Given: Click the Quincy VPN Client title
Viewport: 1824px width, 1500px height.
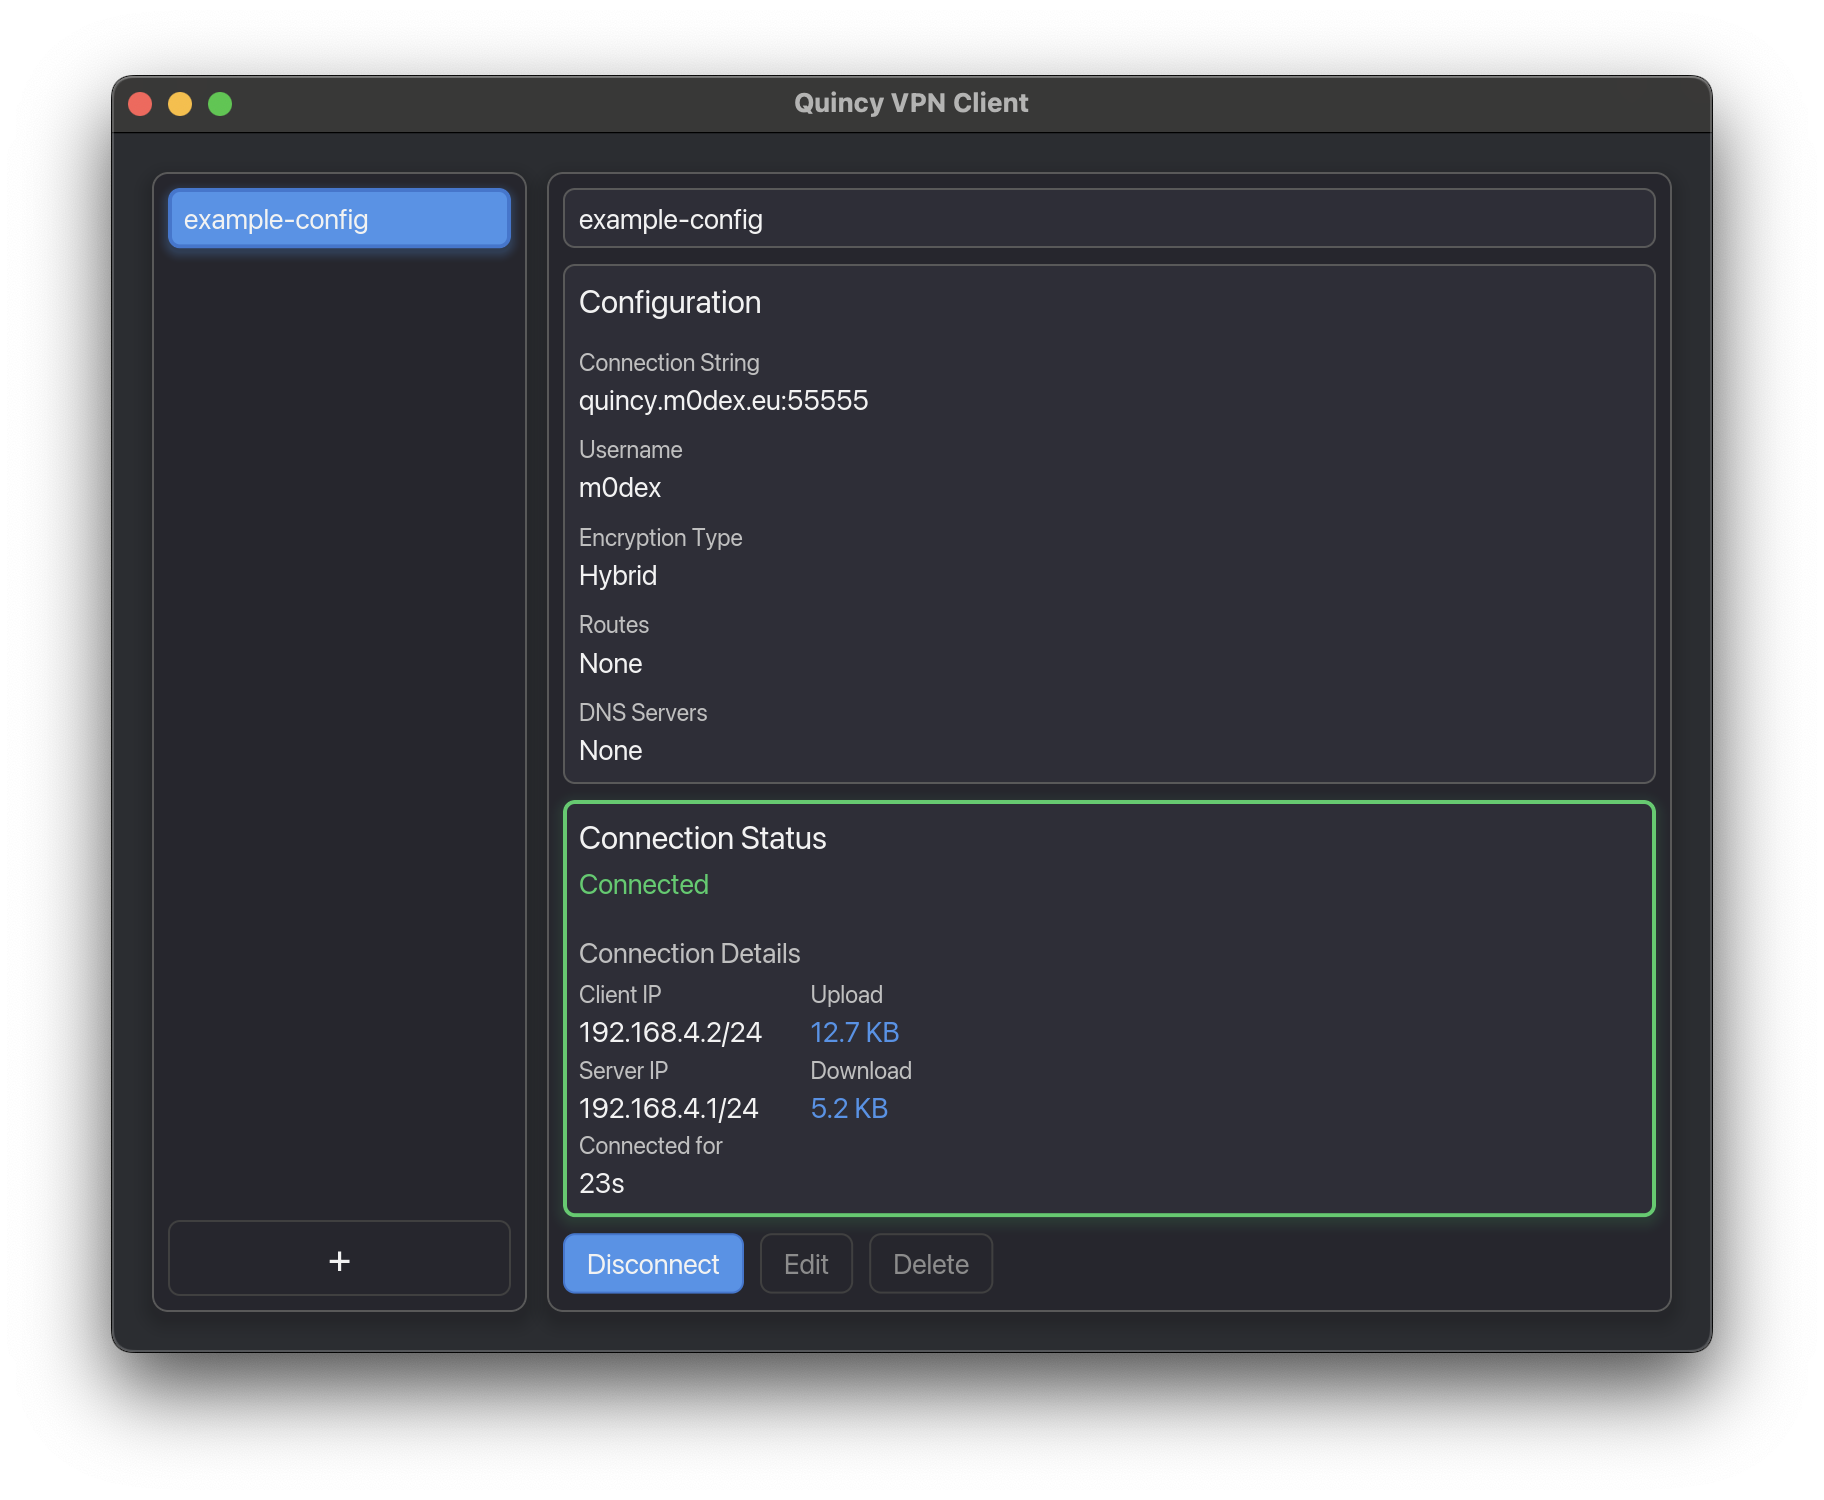Looking at the screenshot, I should click(x=911, y=103).
